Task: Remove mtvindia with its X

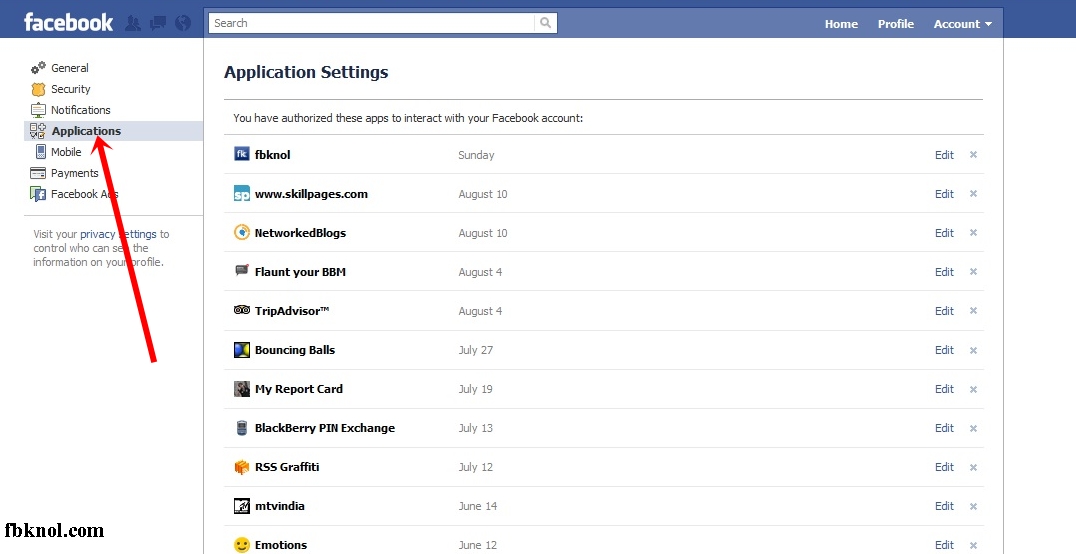Action: [973, 507]
